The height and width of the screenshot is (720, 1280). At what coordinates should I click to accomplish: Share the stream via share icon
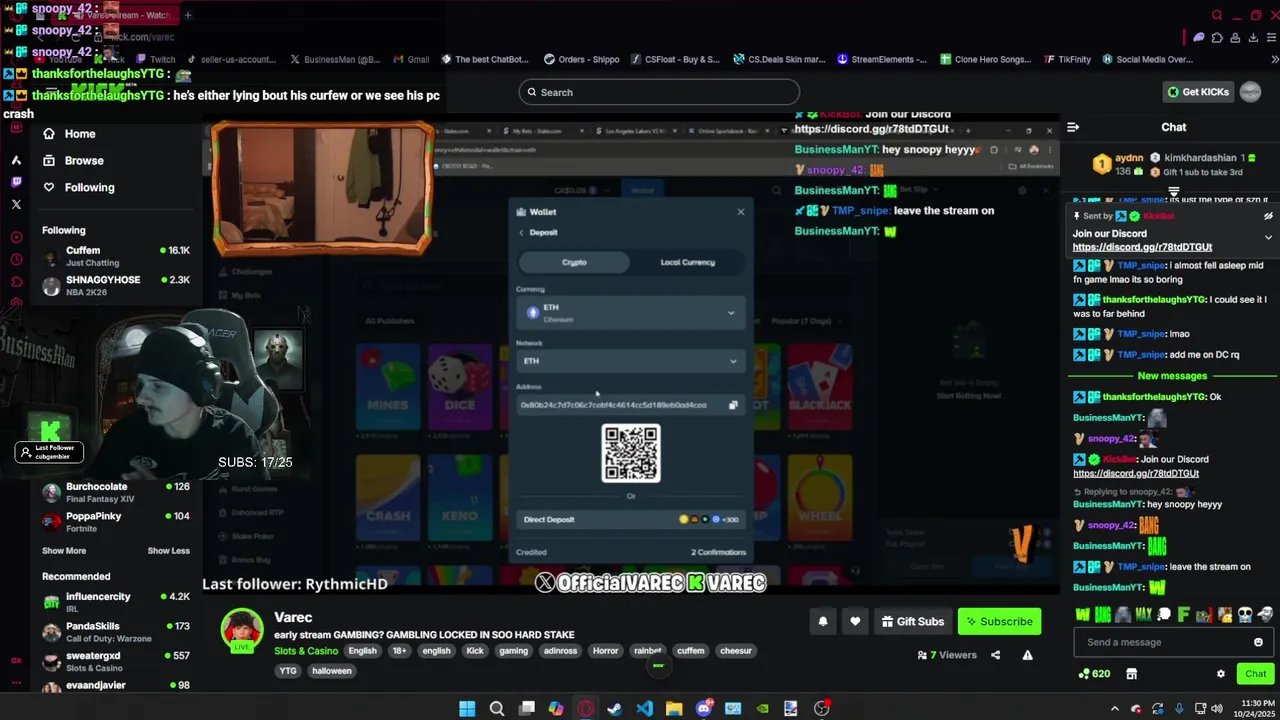tap(995, 655)
